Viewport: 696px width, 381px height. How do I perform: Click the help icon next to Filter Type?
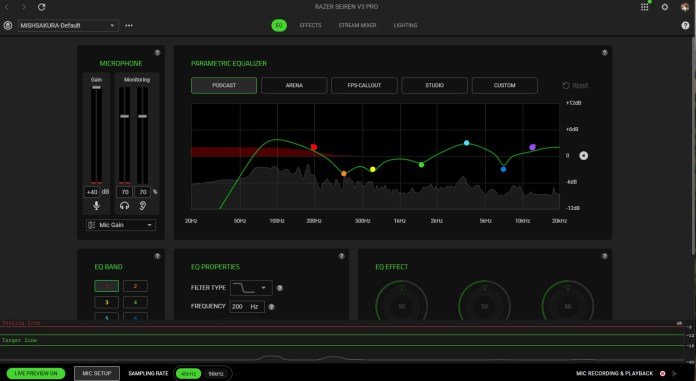(x=280, y=288)
